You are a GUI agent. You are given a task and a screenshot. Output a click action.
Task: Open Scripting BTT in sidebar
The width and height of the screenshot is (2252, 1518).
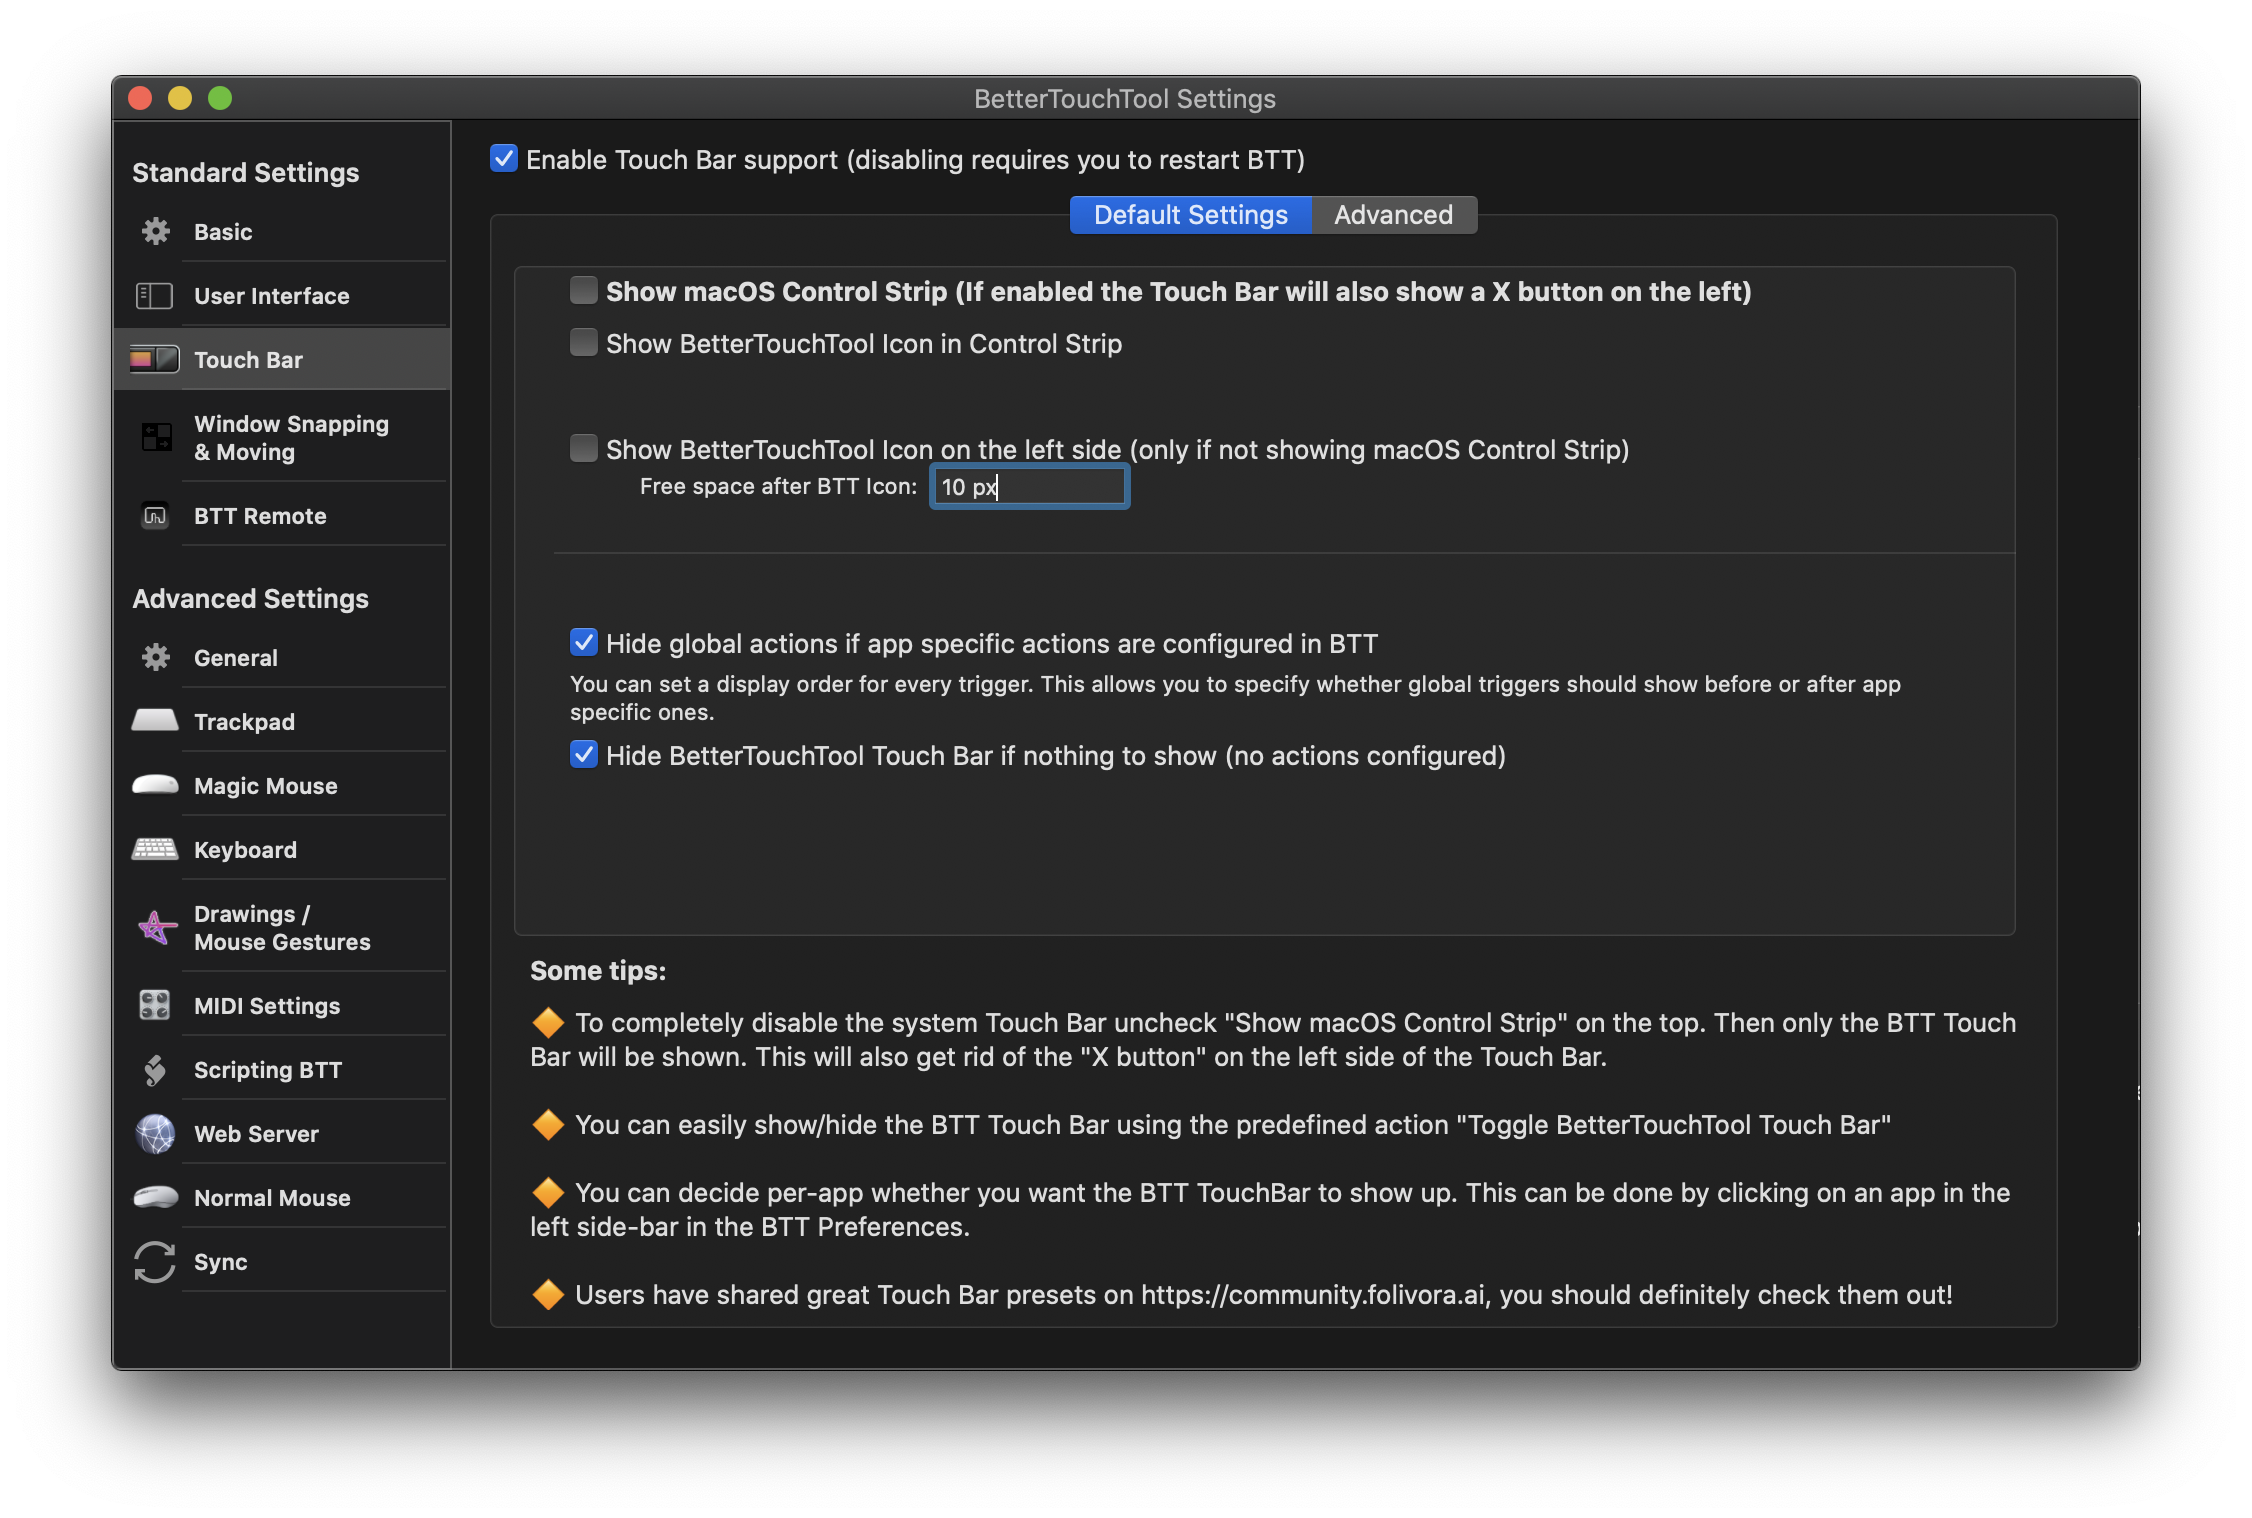267,1070
